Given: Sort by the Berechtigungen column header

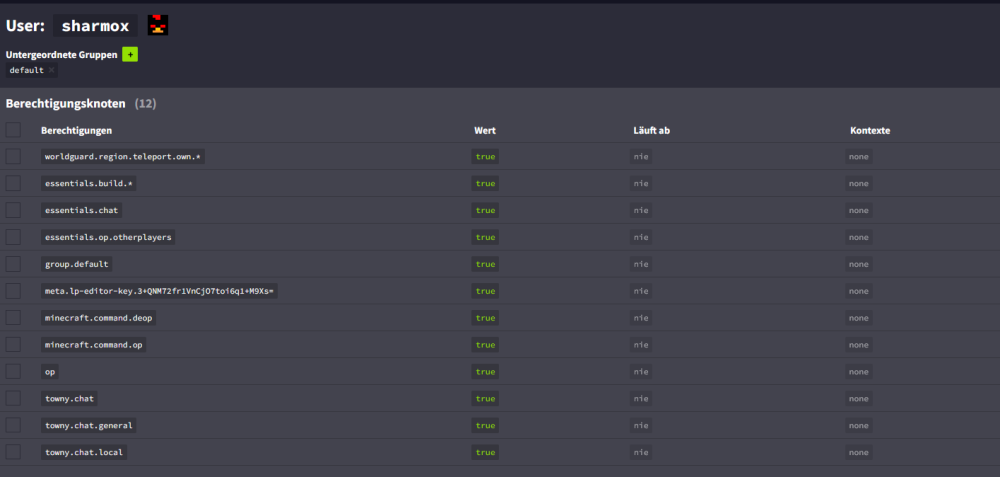Looking at the screenshot, I should coord(77,130).
